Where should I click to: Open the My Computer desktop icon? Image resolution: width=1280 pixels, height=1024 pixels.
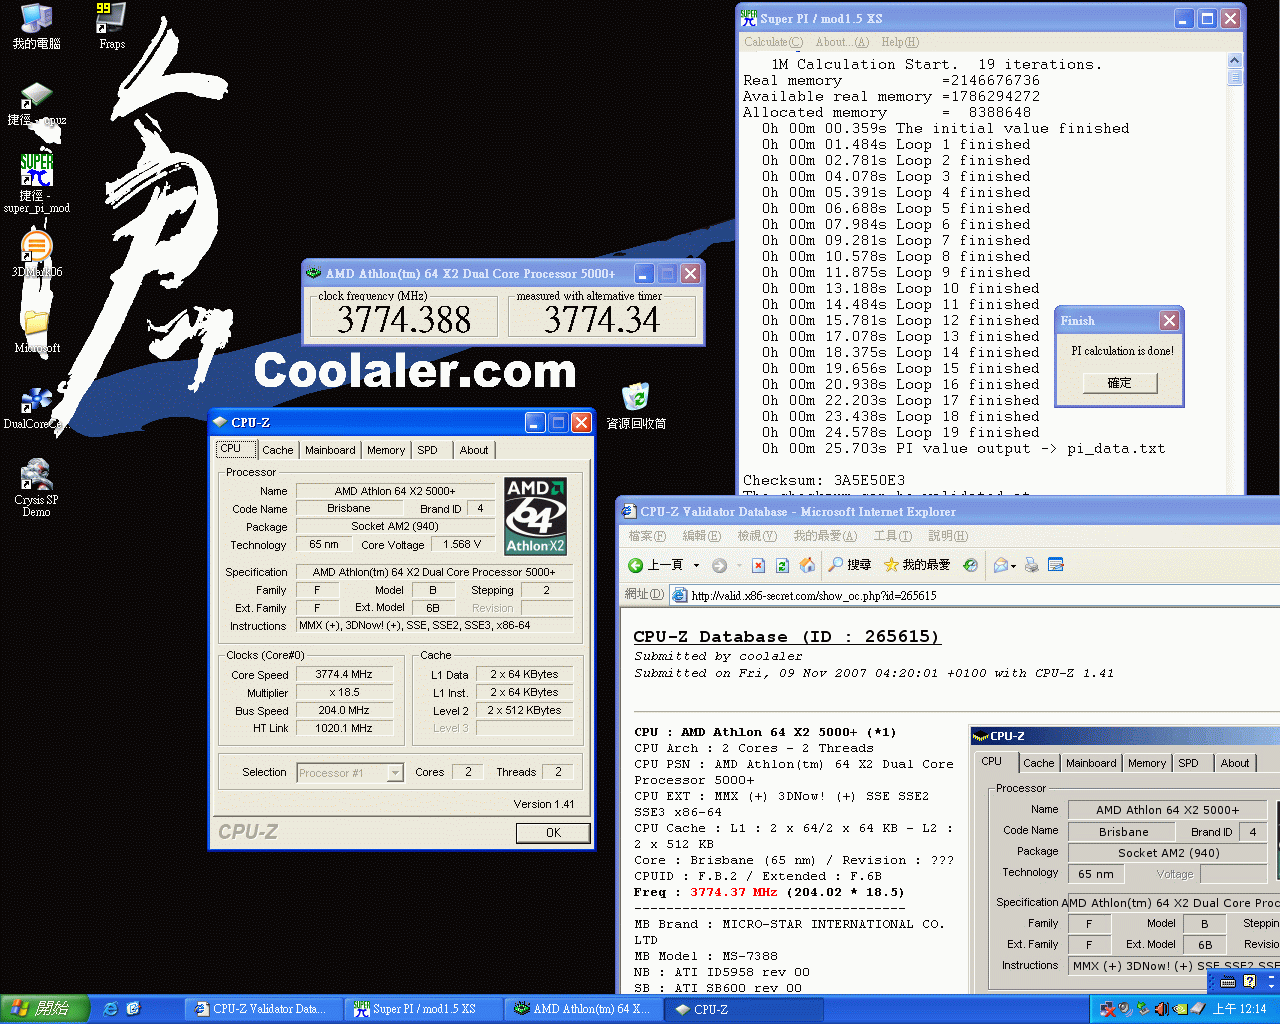37,26
